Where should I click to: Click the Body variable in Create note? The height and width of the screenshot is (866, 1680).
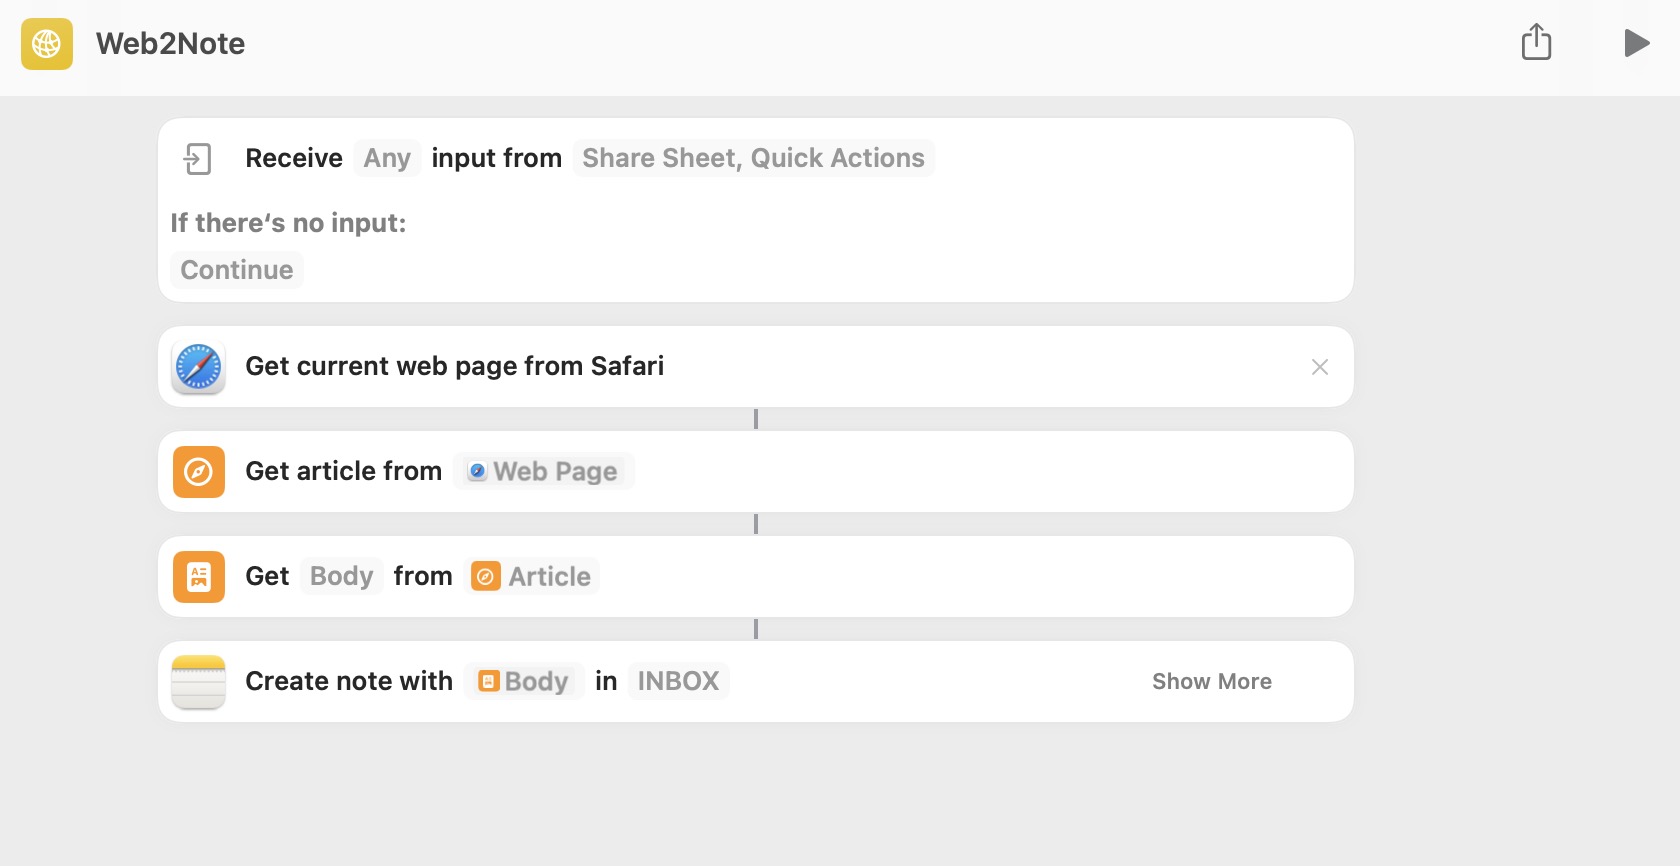524,681
